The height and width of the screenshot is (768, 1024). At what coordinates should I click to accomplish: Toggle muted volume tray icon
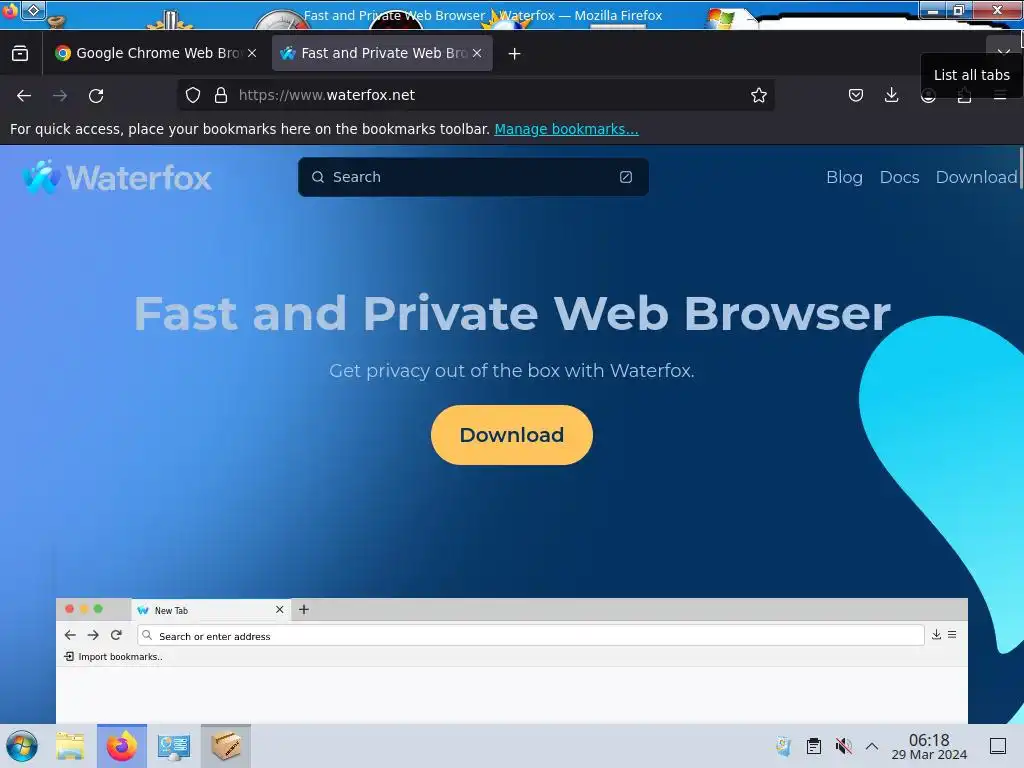(843, 746)
